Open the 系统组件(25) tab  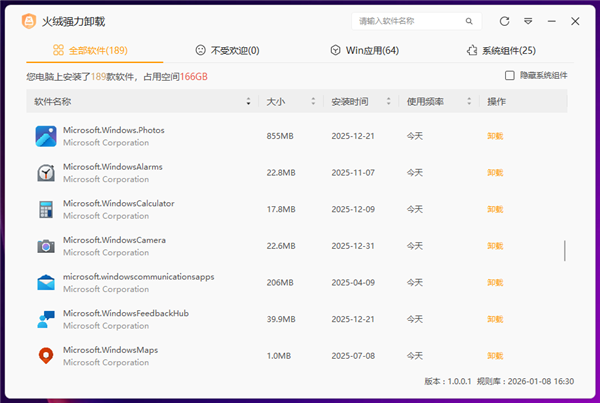coord(501,50)
